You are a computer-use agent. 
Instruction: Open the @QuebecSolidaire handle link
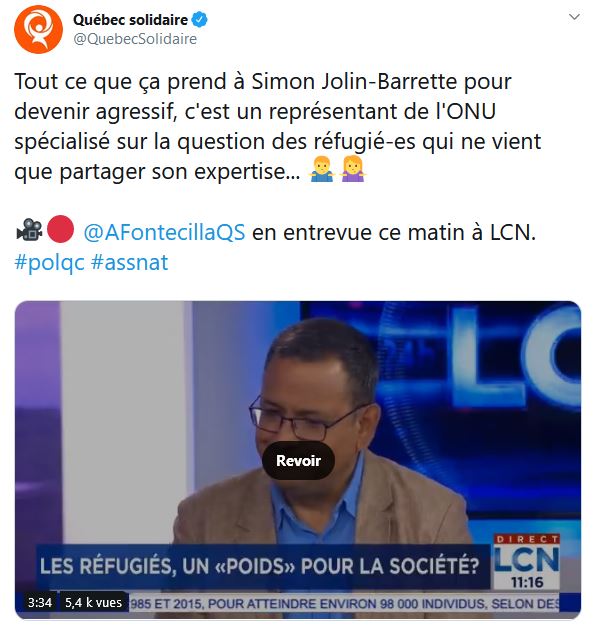pos(135,39)
